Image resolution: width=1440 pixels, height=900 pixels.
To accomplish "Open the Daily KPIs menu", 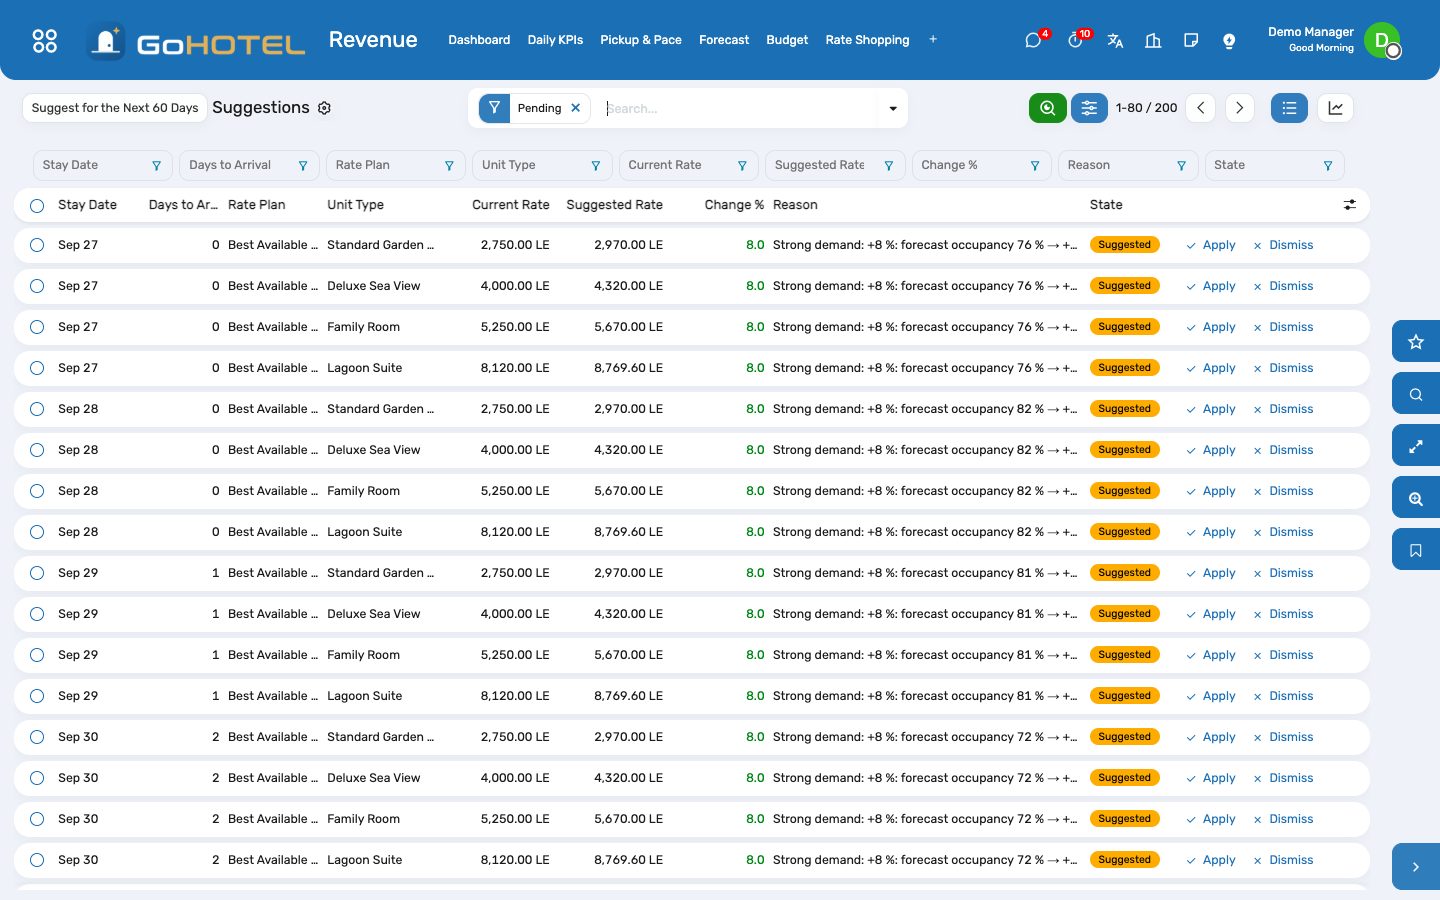I will (555, 40).
